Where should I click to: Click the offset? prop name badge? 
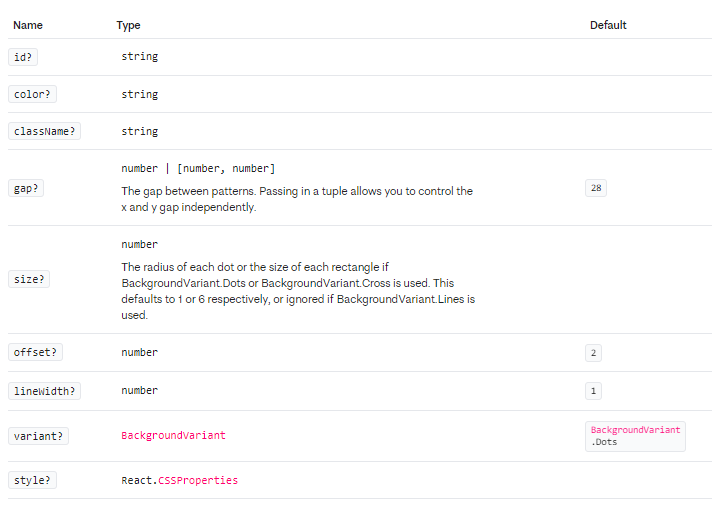coord(35,353)
